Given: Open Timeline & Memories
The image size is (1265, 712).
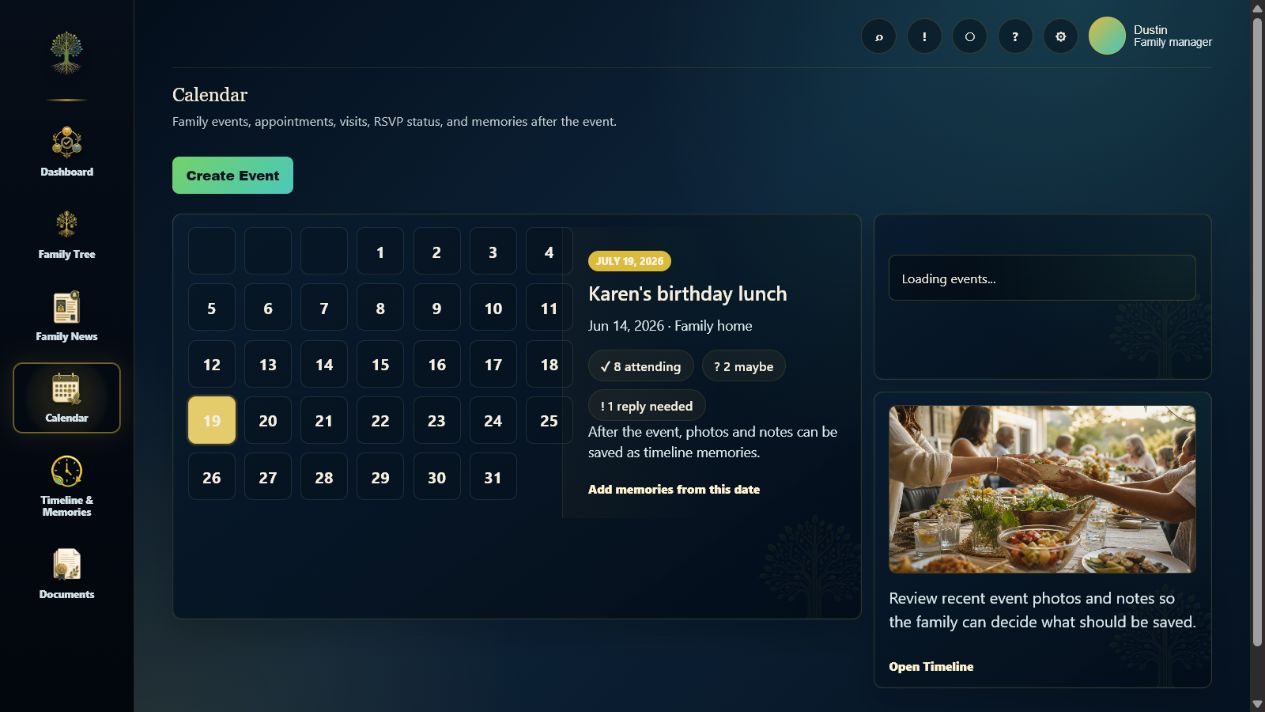Looking at the screenshot, I should point(67,486).
